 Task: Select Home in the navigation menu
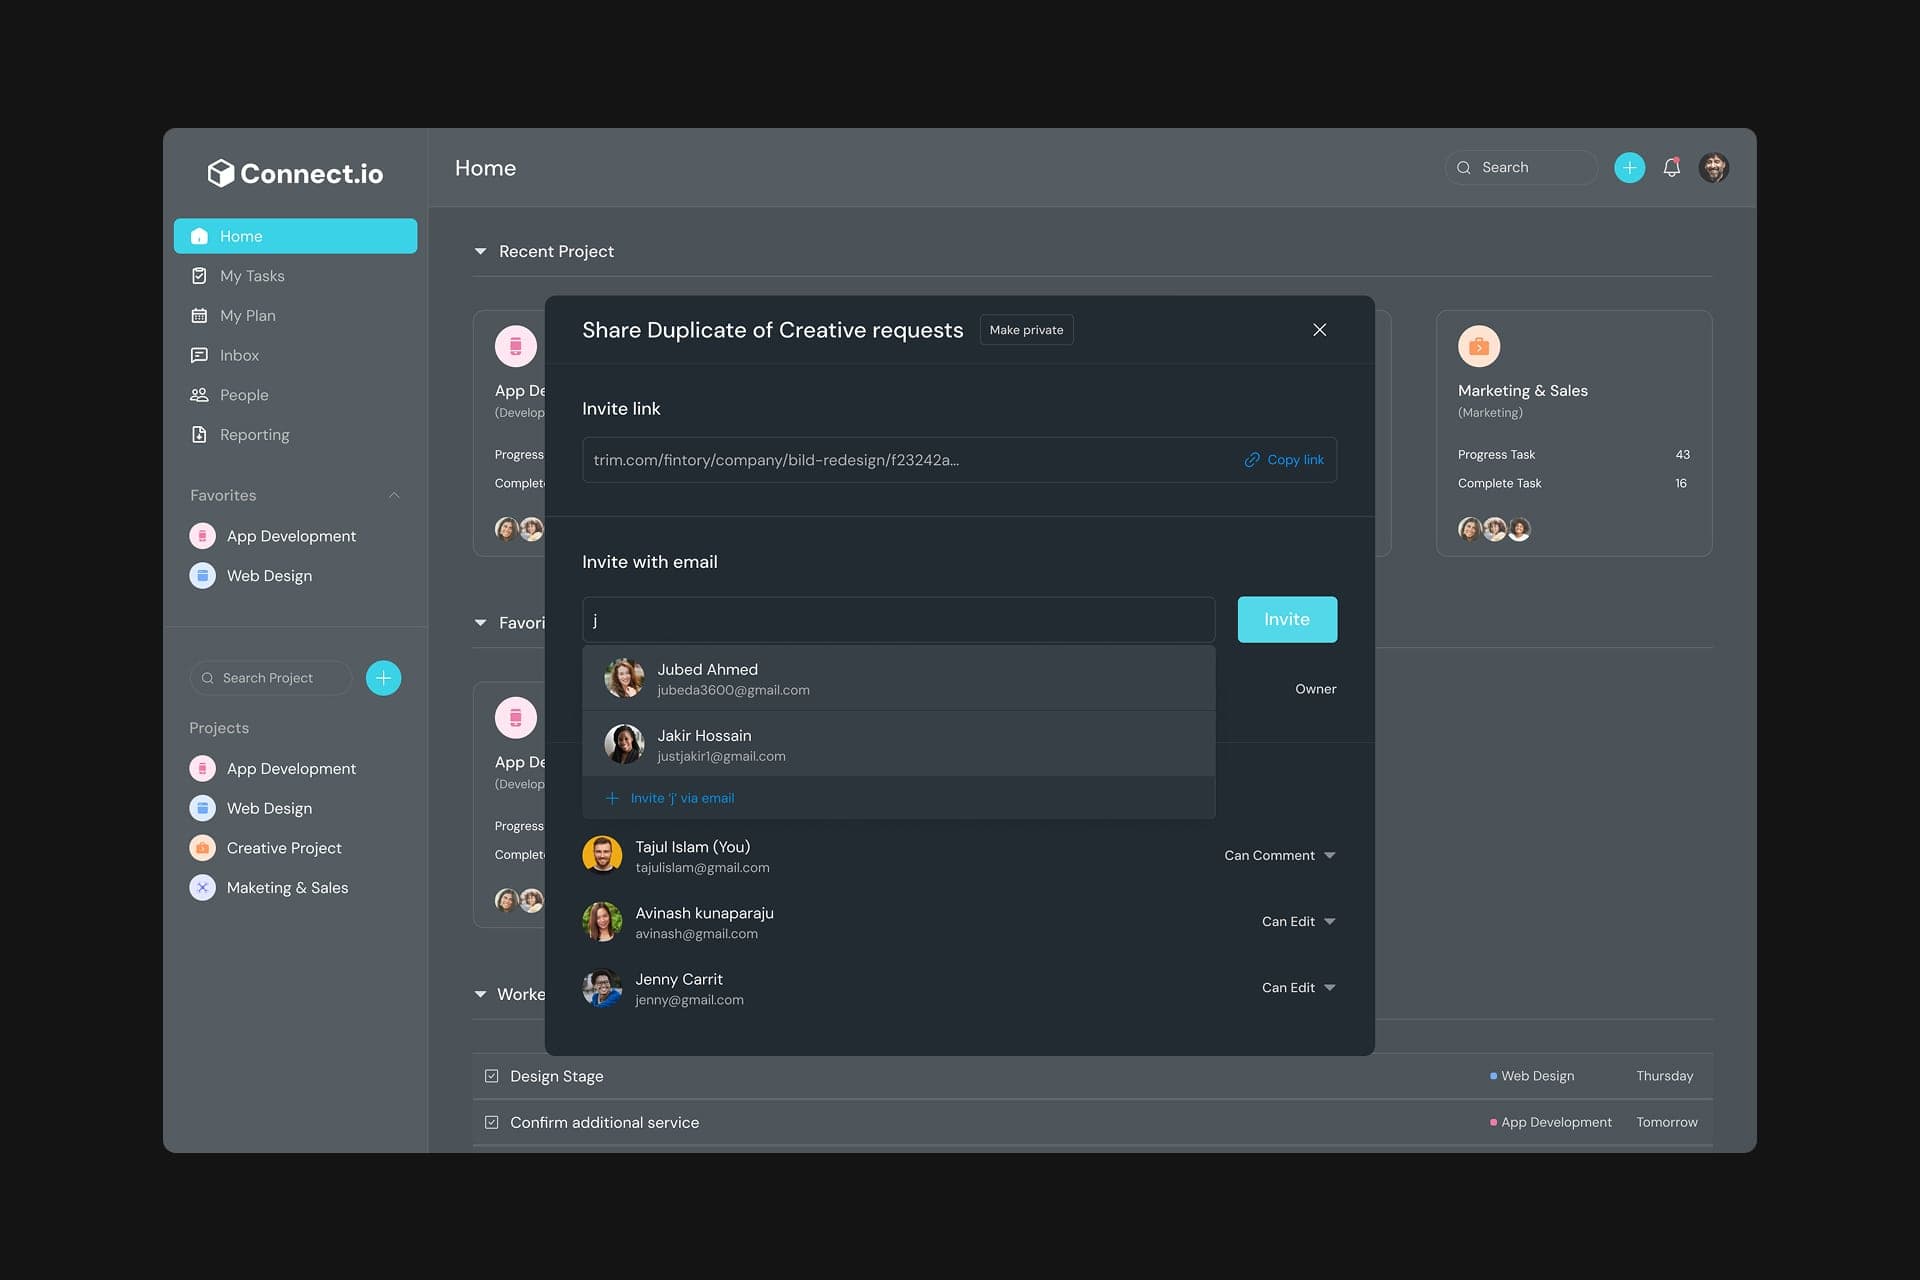pos(240,236)
